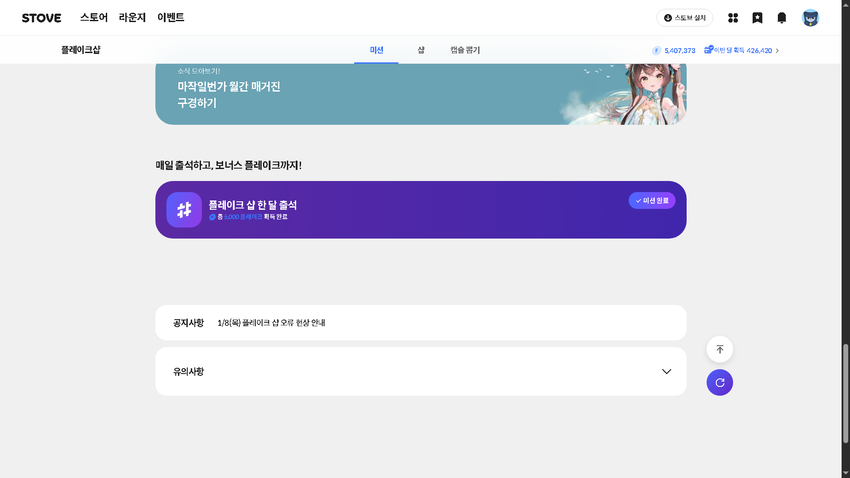Open the 라운지 menu
Image resolution: width=850 pixels, height=478 pixels.
click(x=133, y=18)
